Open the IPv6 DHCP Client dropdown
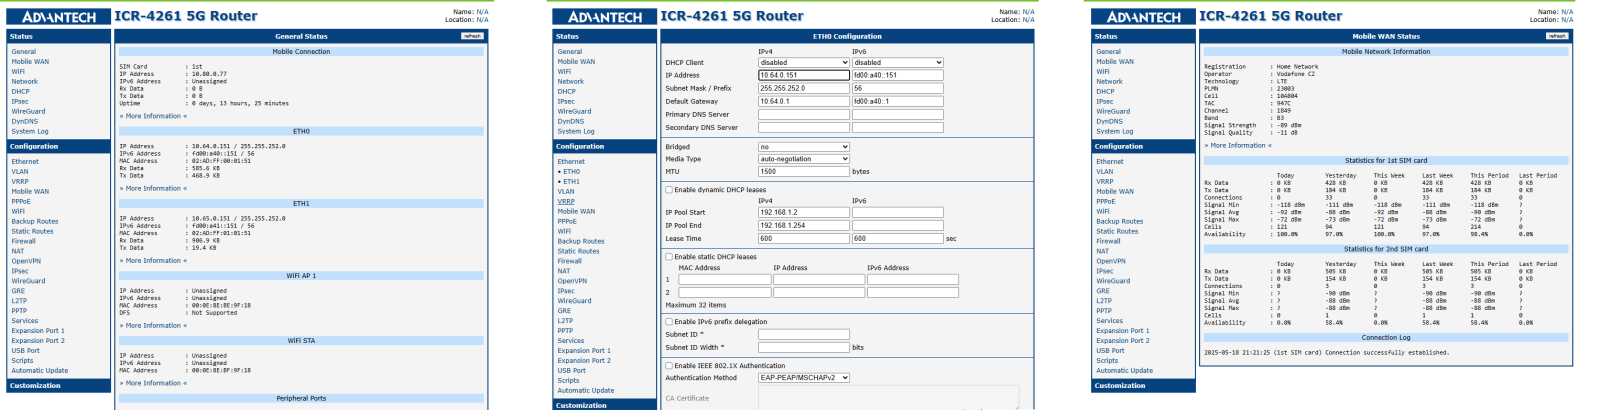The image size is (1600, 410). point(897,62)
